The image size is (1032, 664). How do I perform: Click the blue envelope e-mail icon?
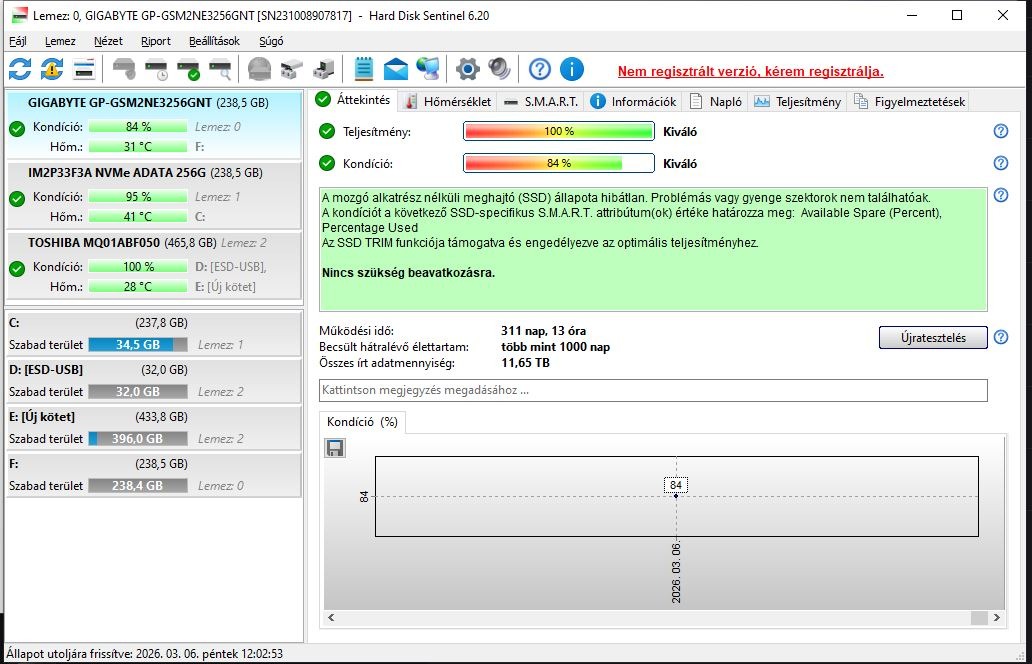coord(396,69)
